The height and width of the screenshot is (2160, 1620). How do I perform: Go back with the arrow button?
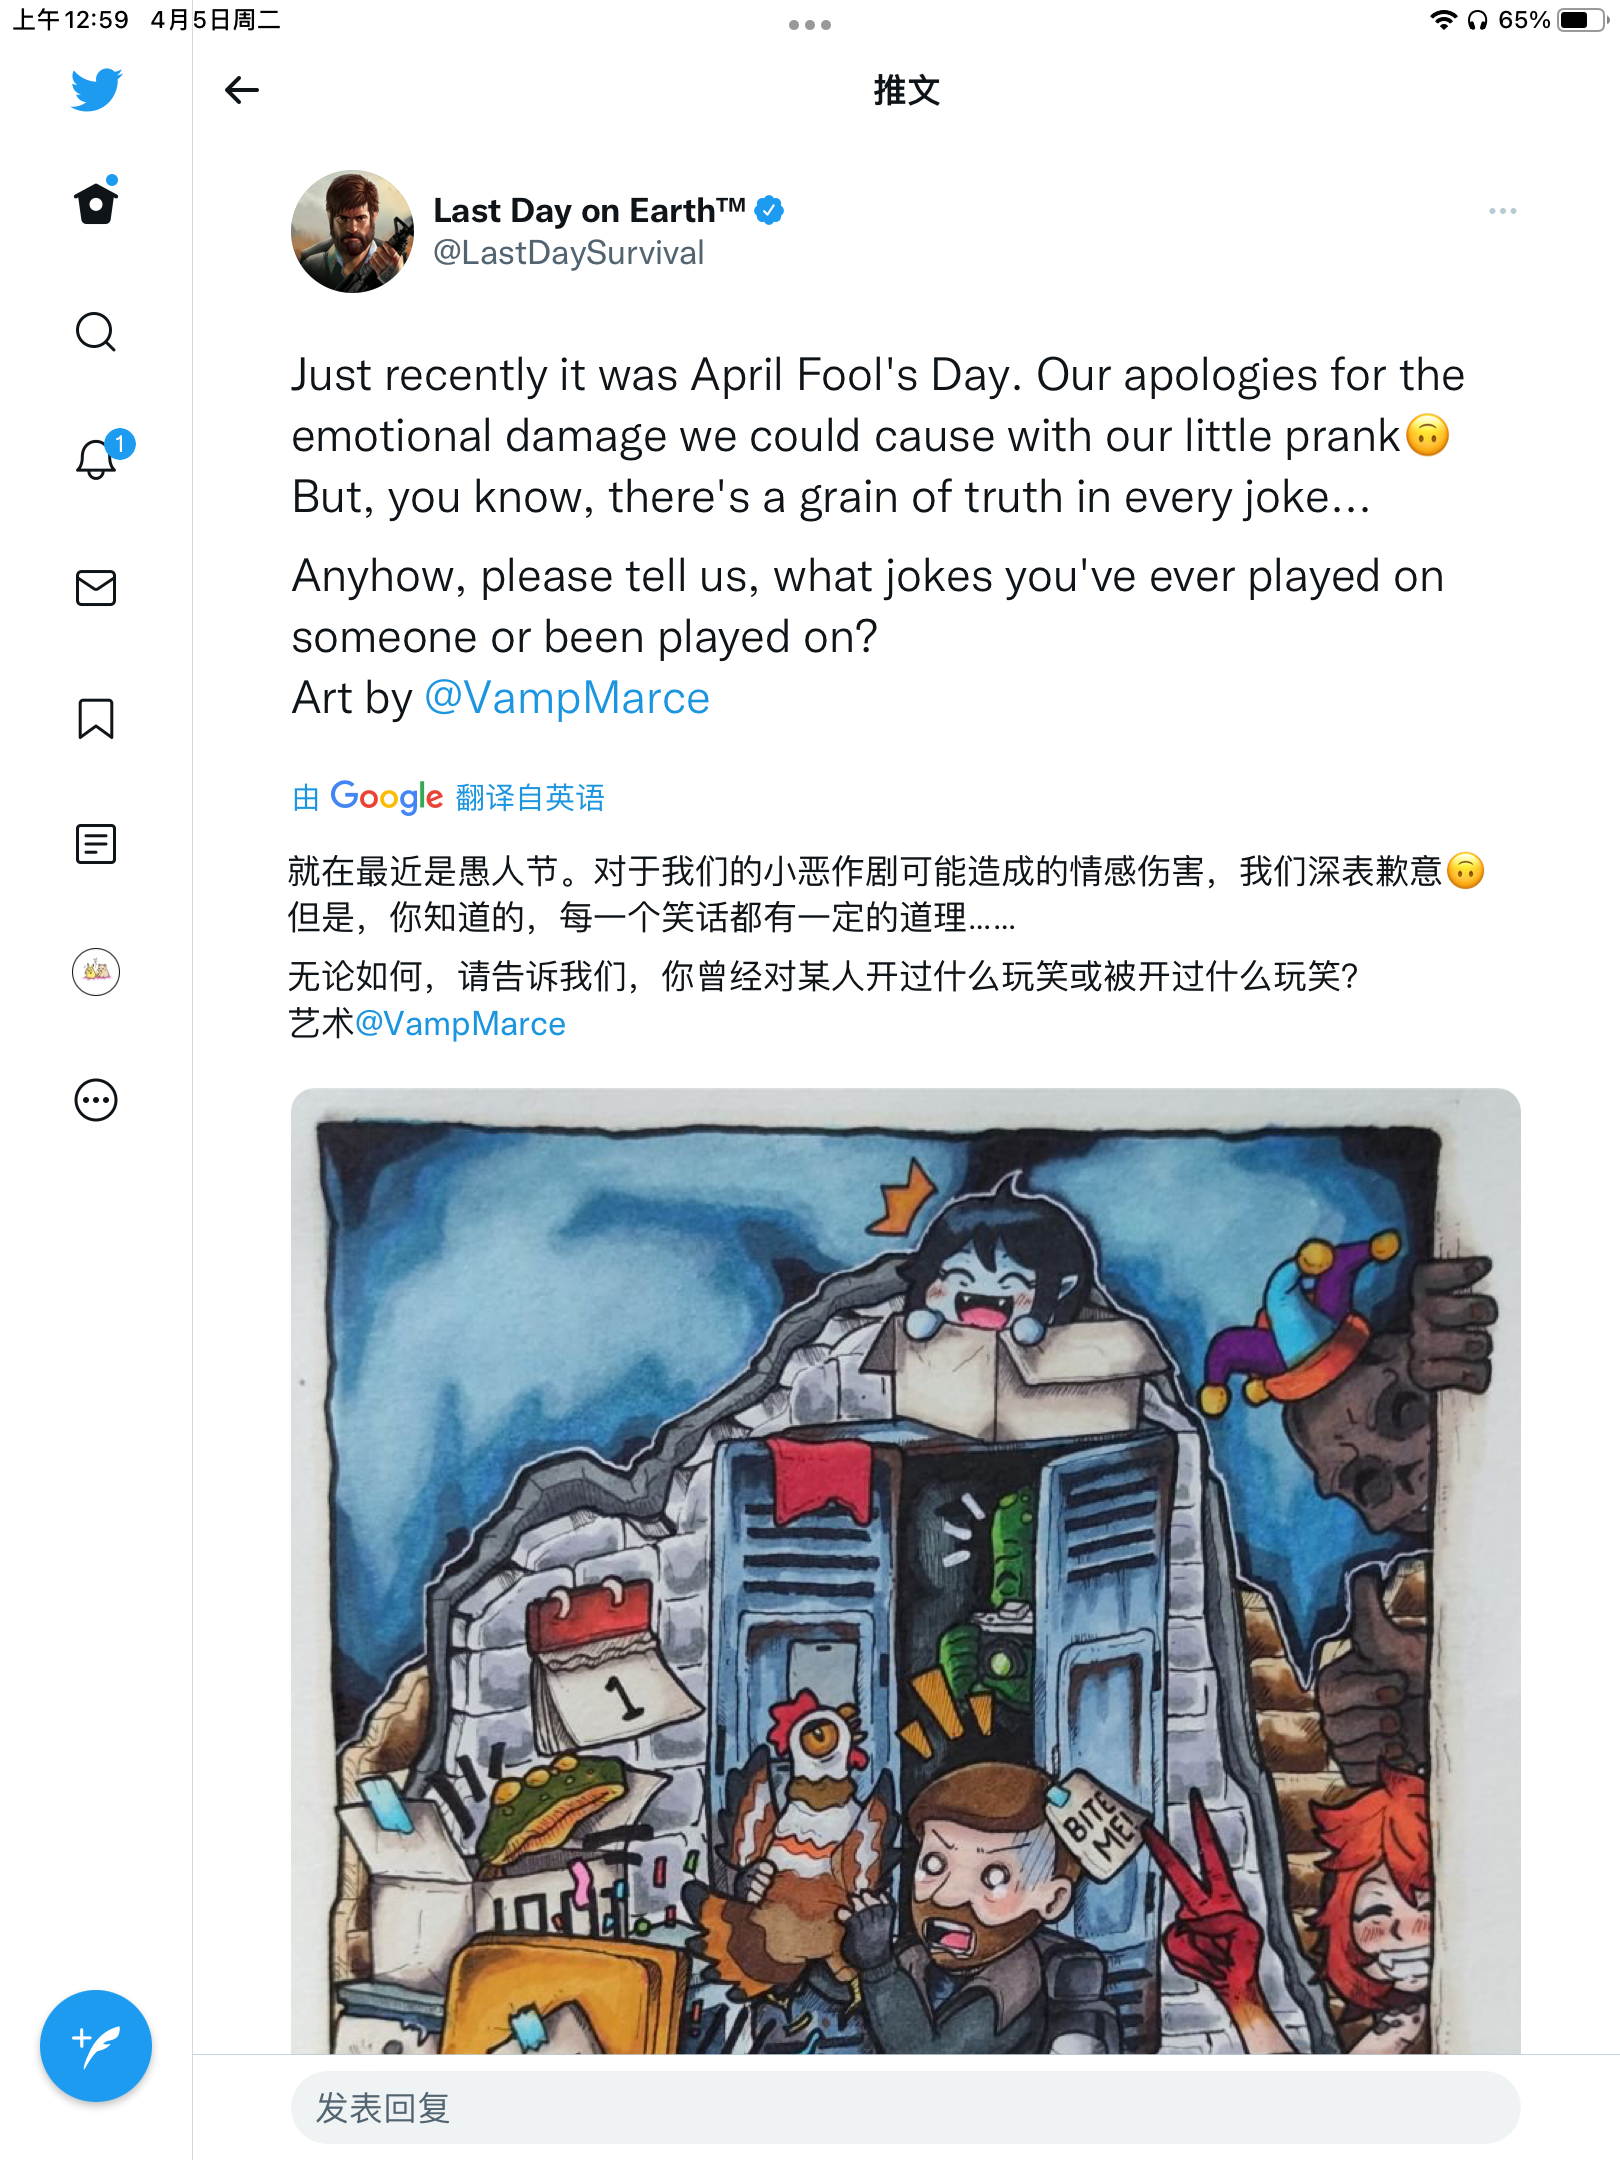click(242, 90)
